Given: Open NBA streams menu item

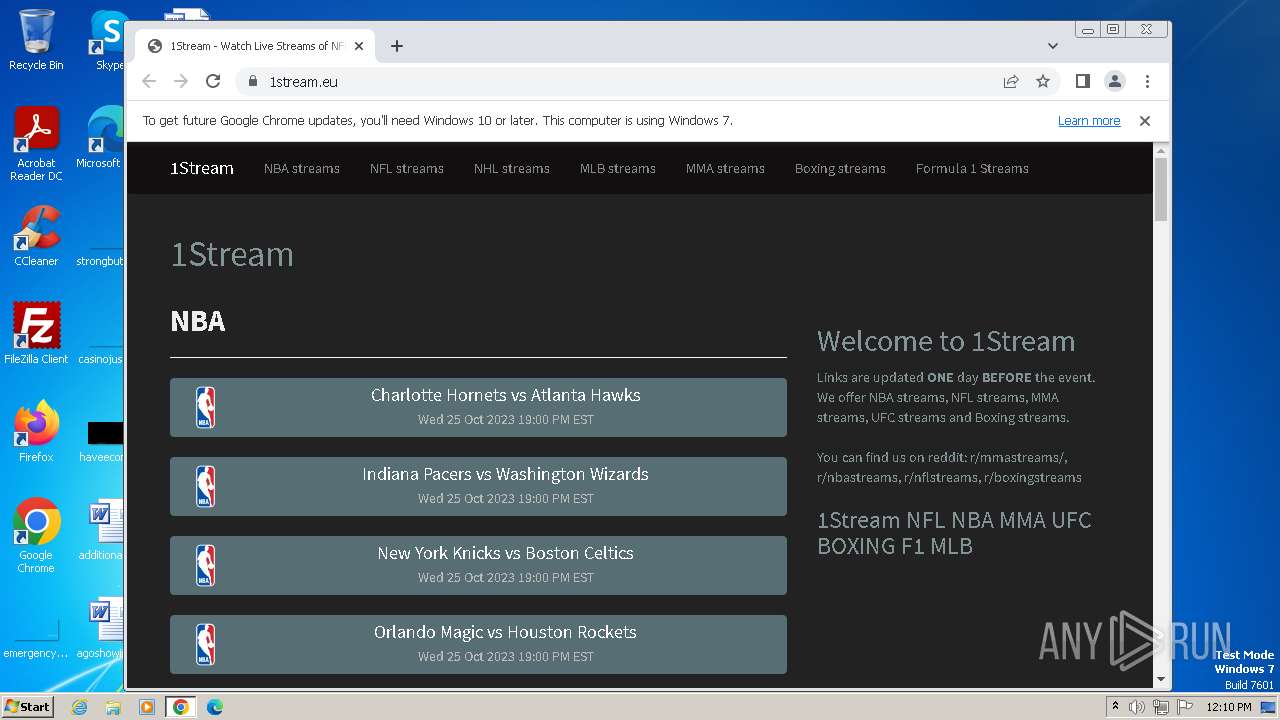Looking at the screenshot, I should [x=302, y=168].
